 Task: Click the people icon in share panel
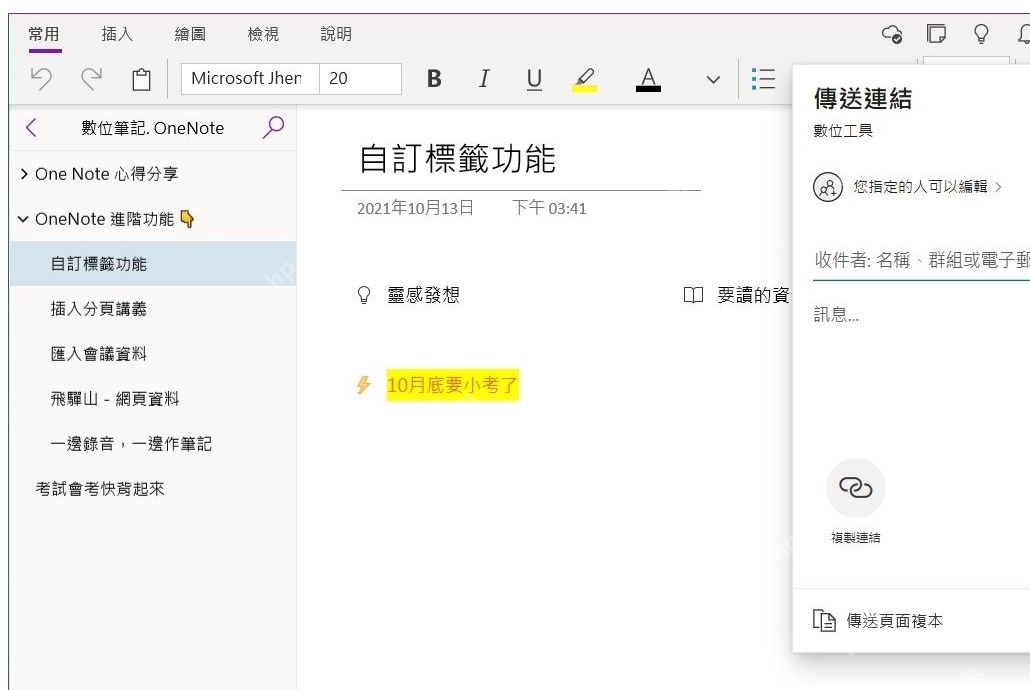[828, 187]
